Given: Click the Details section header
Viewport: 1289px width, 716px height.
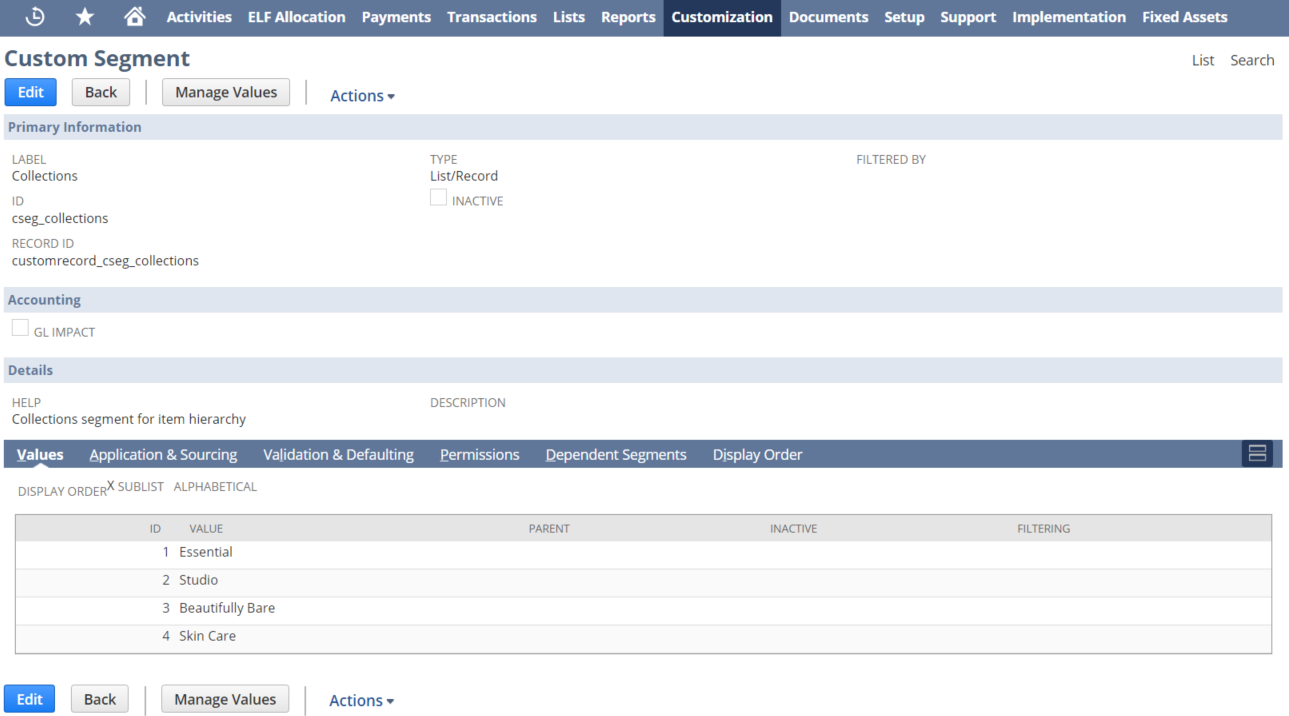Looking at the screenshot, I should (x=643, y=370).
